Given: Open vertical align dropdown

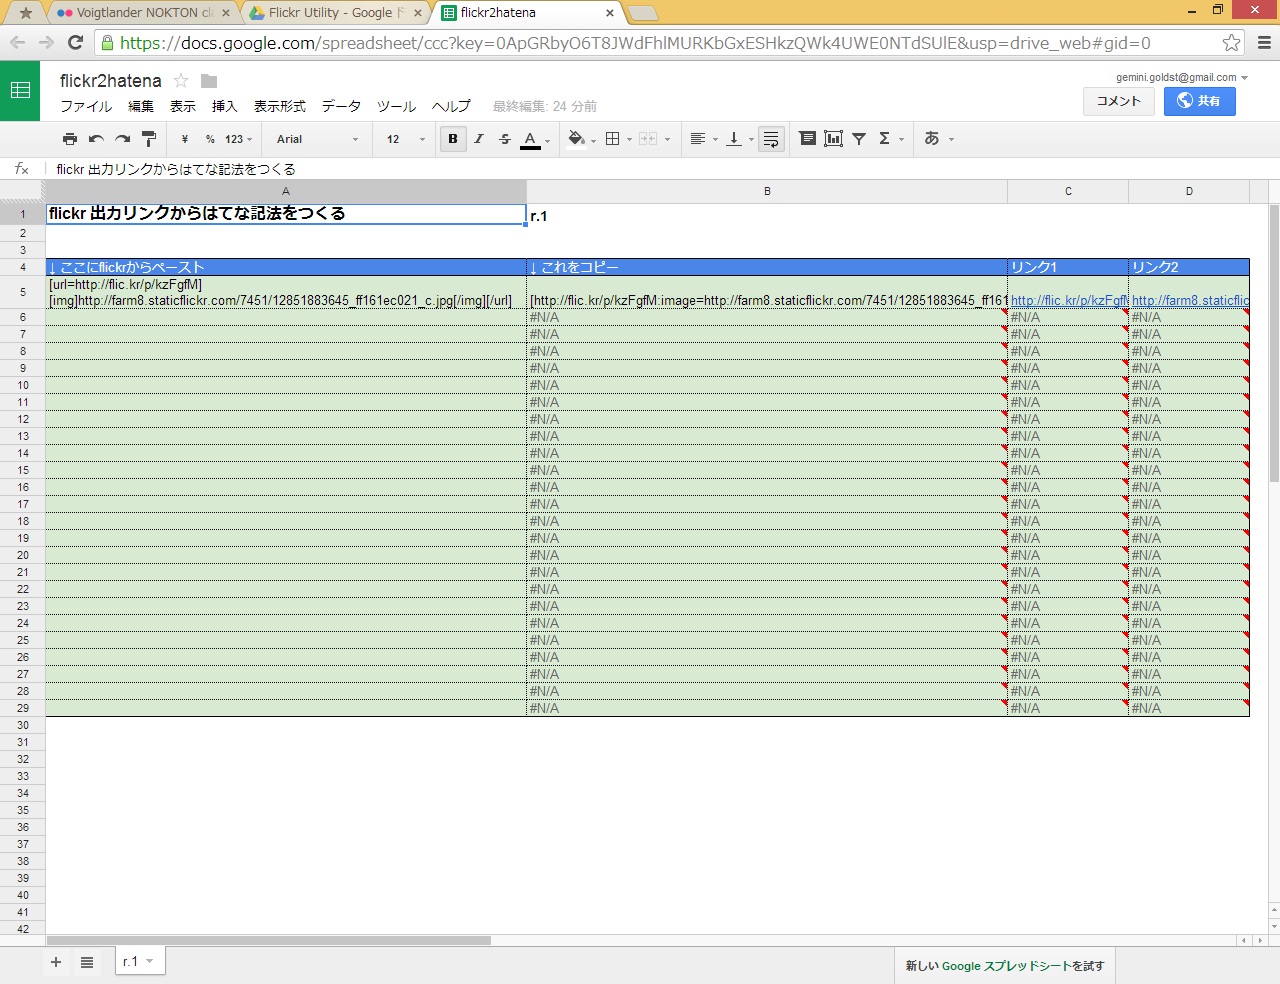Looking at the screenshot, I should pos(740,139).
